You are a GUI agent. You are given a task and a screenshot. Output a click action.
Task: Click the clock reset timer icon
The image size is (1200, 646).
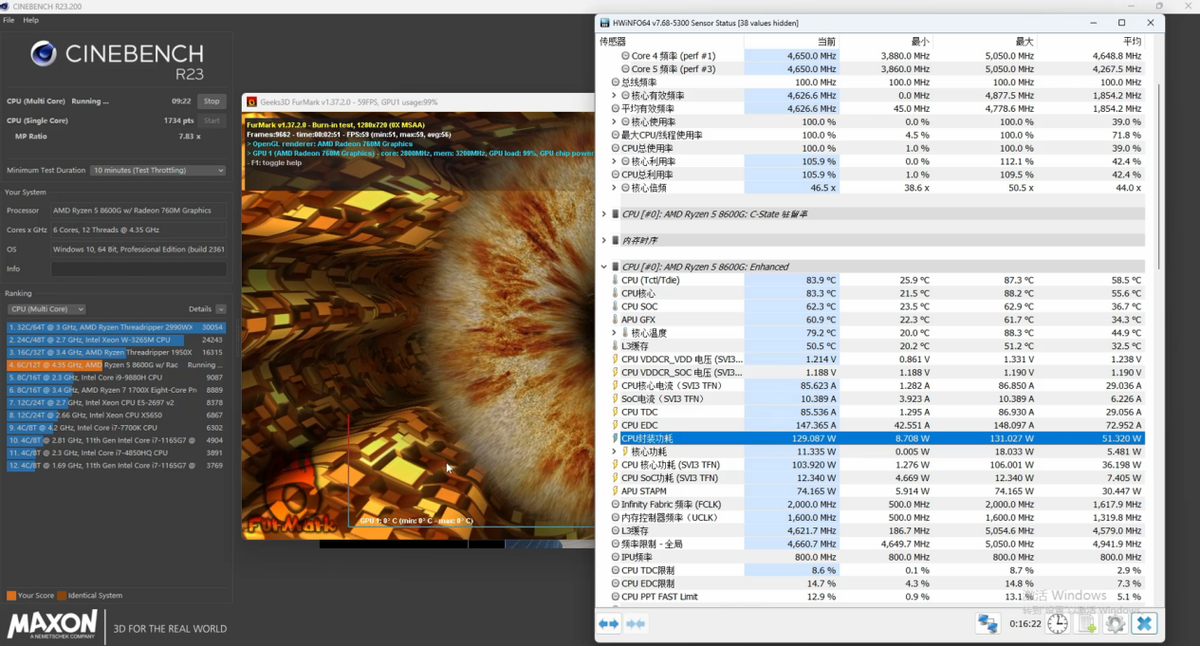(1058, 624)
